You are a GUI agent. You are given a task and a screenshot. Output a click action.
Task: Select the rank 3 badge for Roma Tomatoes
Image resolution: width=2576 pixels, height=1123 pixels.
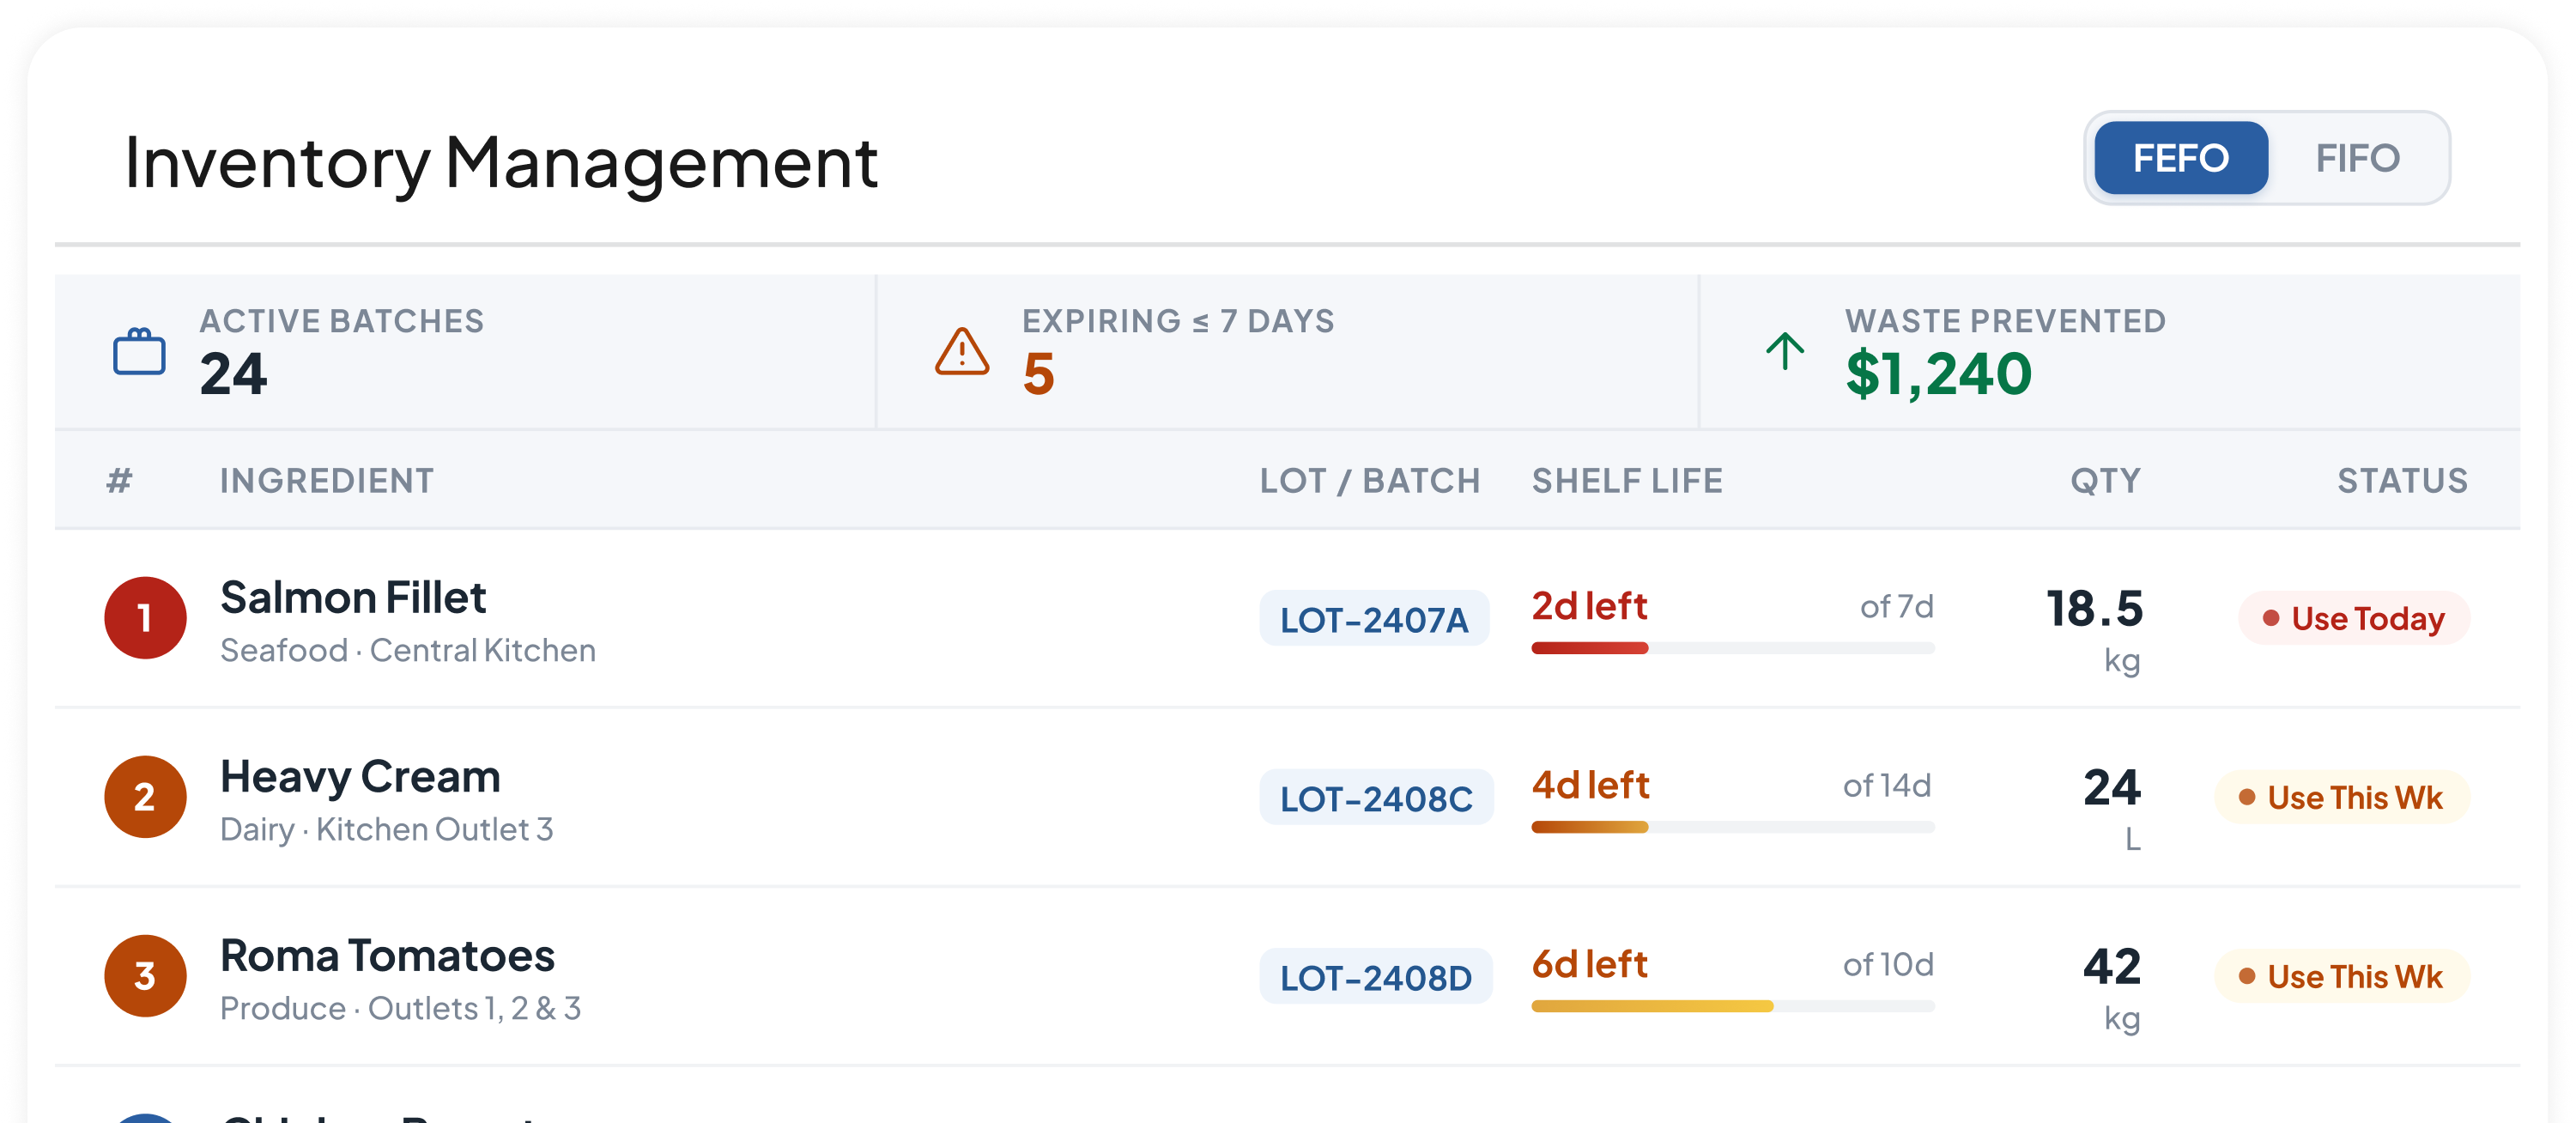[x=145, y=976]
